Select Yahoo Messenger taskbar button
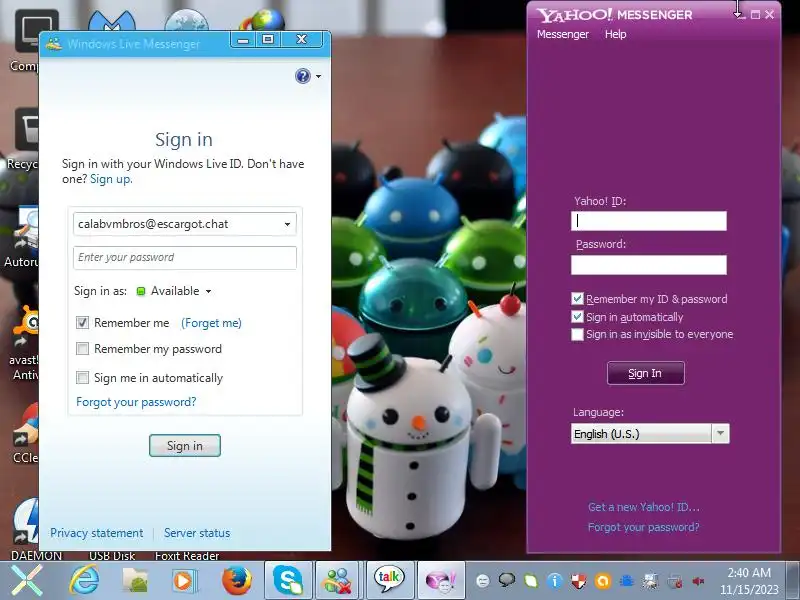Screen dimensions: 800x600 click(441, 580)
